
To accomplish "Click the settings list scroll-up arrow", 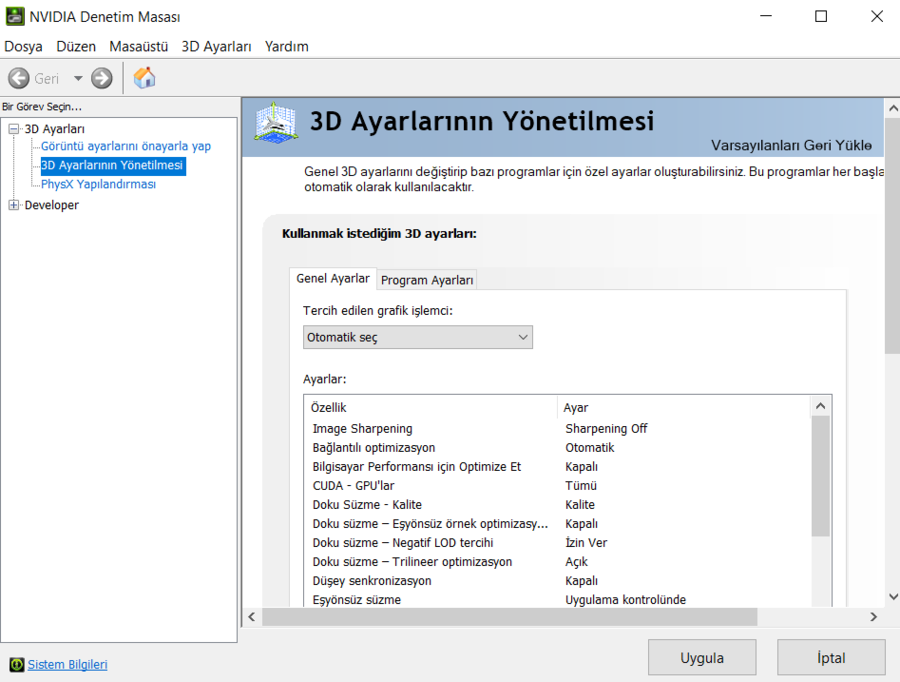I will 821,406.
